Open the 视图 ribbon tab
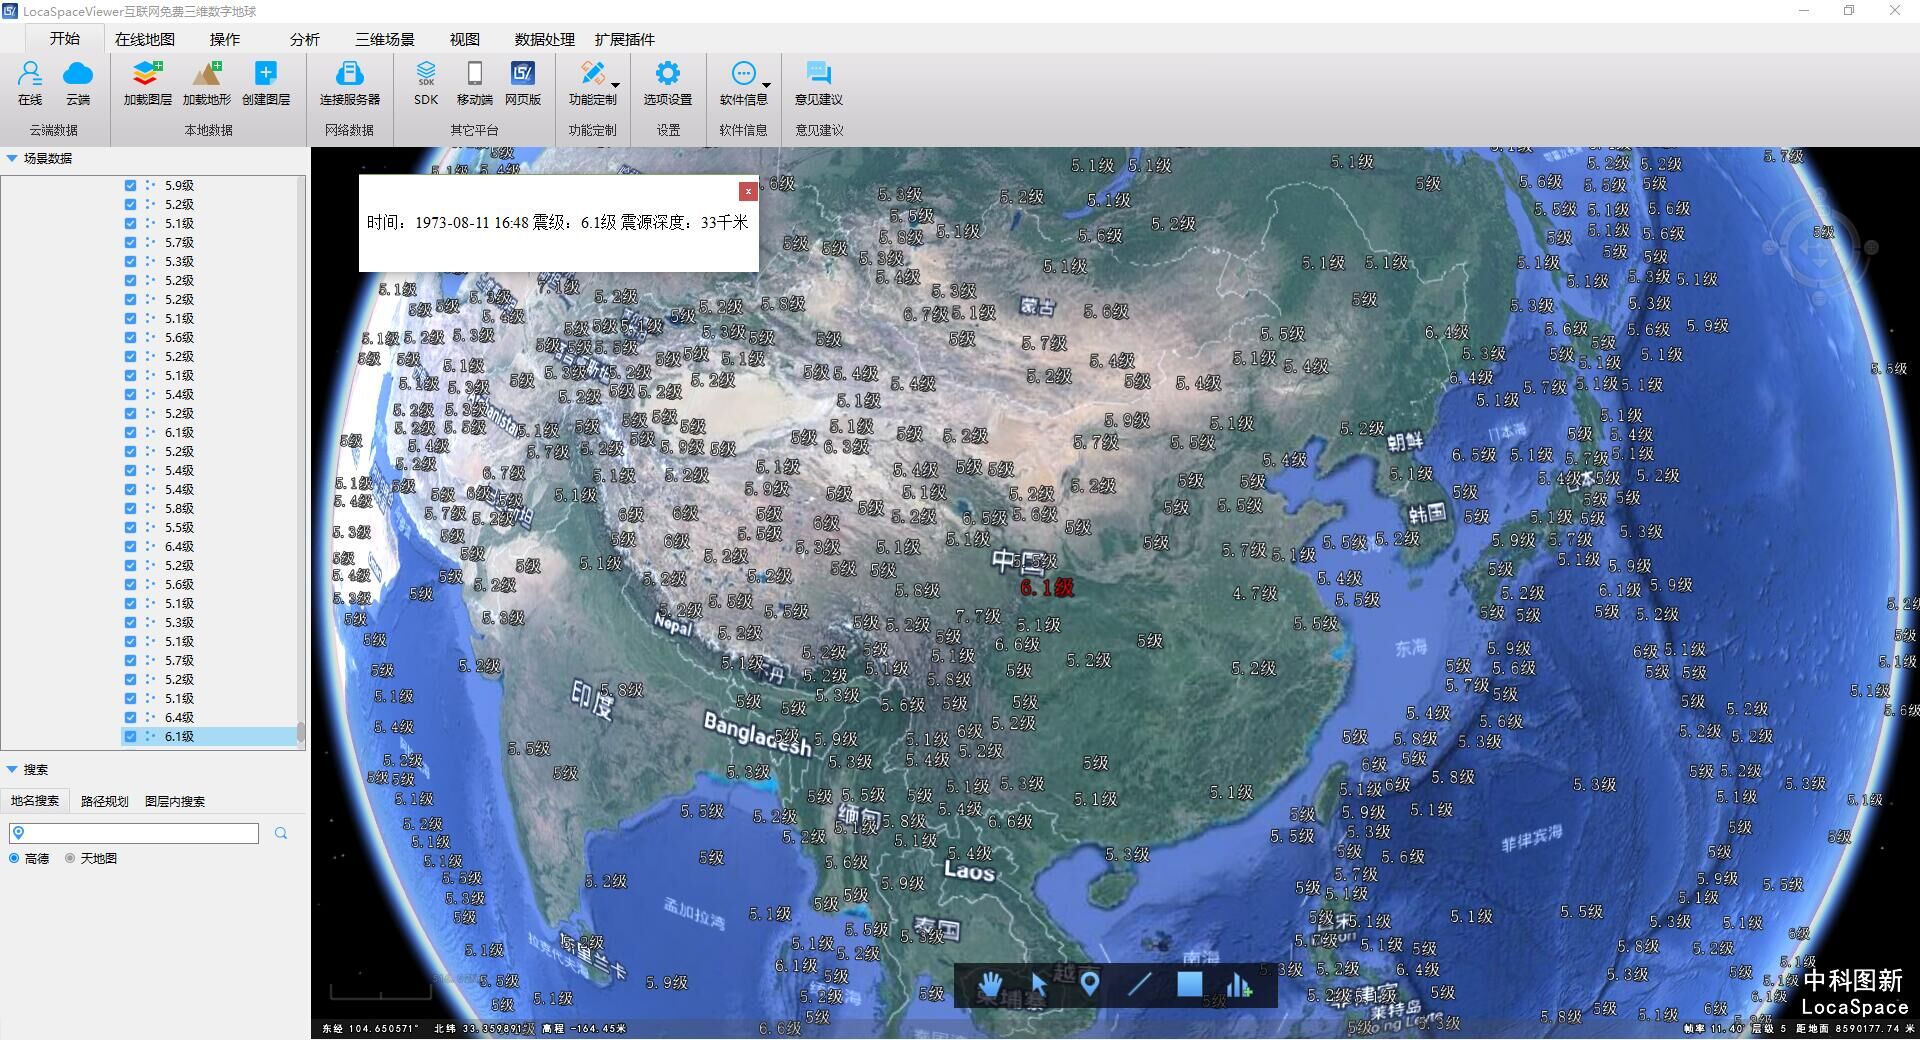The width and height of the screenshot is (1920, 1040). pyautogui.click(x=465, y=39)
